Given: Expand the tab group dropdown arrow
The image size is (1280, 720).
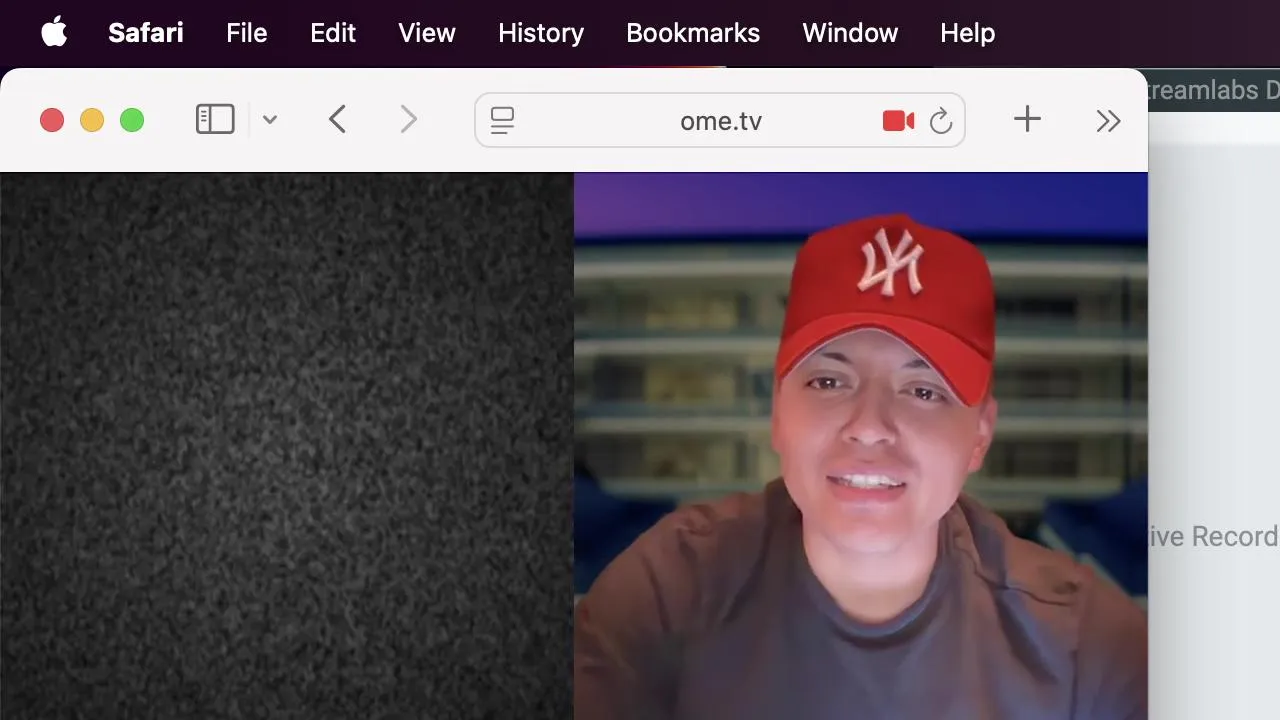Looking at the screenshot, I should tap(269, 120).
